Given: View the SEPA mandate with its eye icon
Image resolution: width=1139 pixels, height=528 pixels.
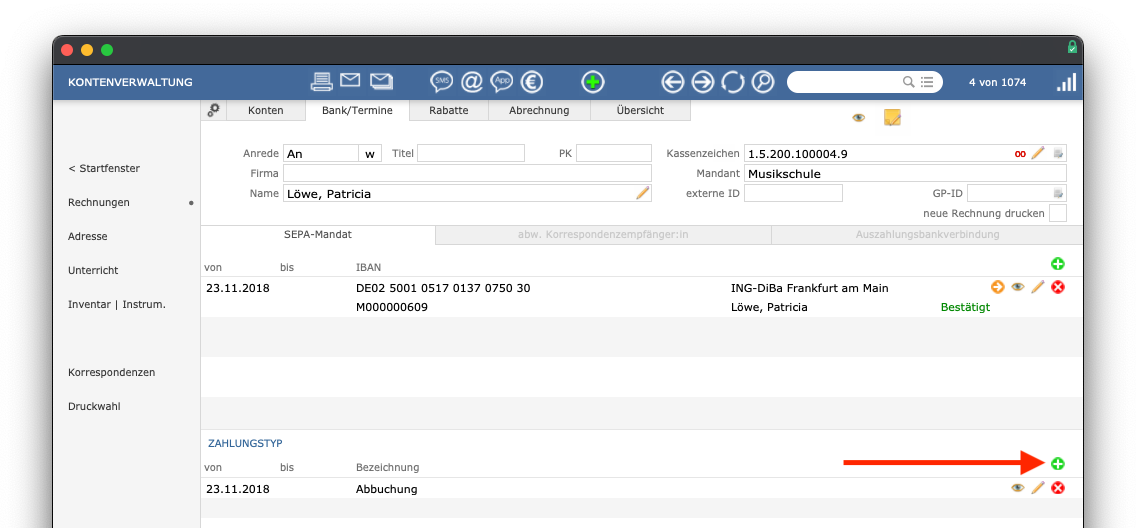Looking at the screenshot, I should 1018,288.
